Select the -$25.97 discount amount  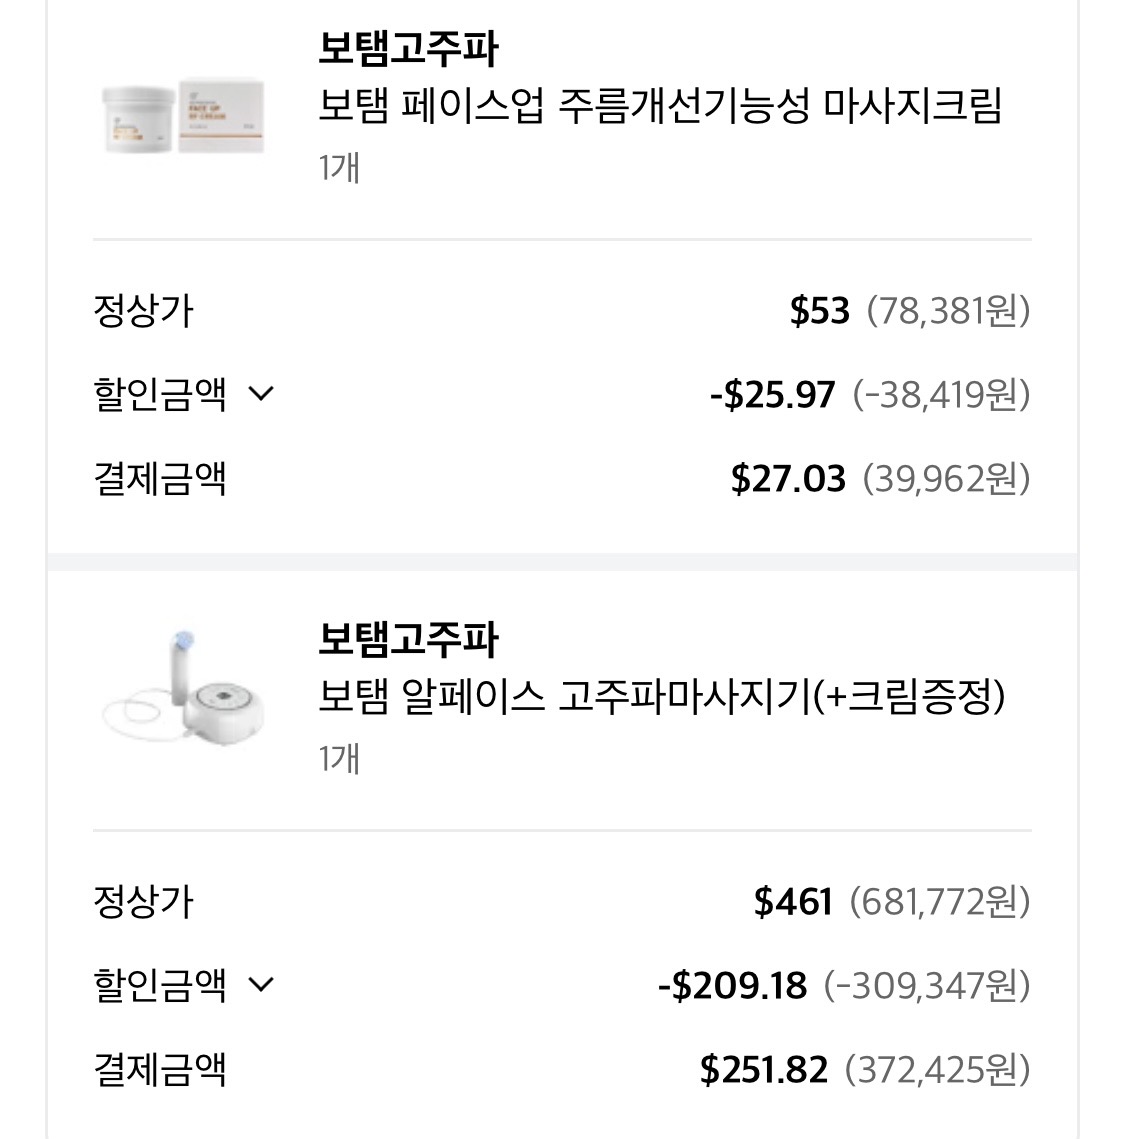[772, 395]
